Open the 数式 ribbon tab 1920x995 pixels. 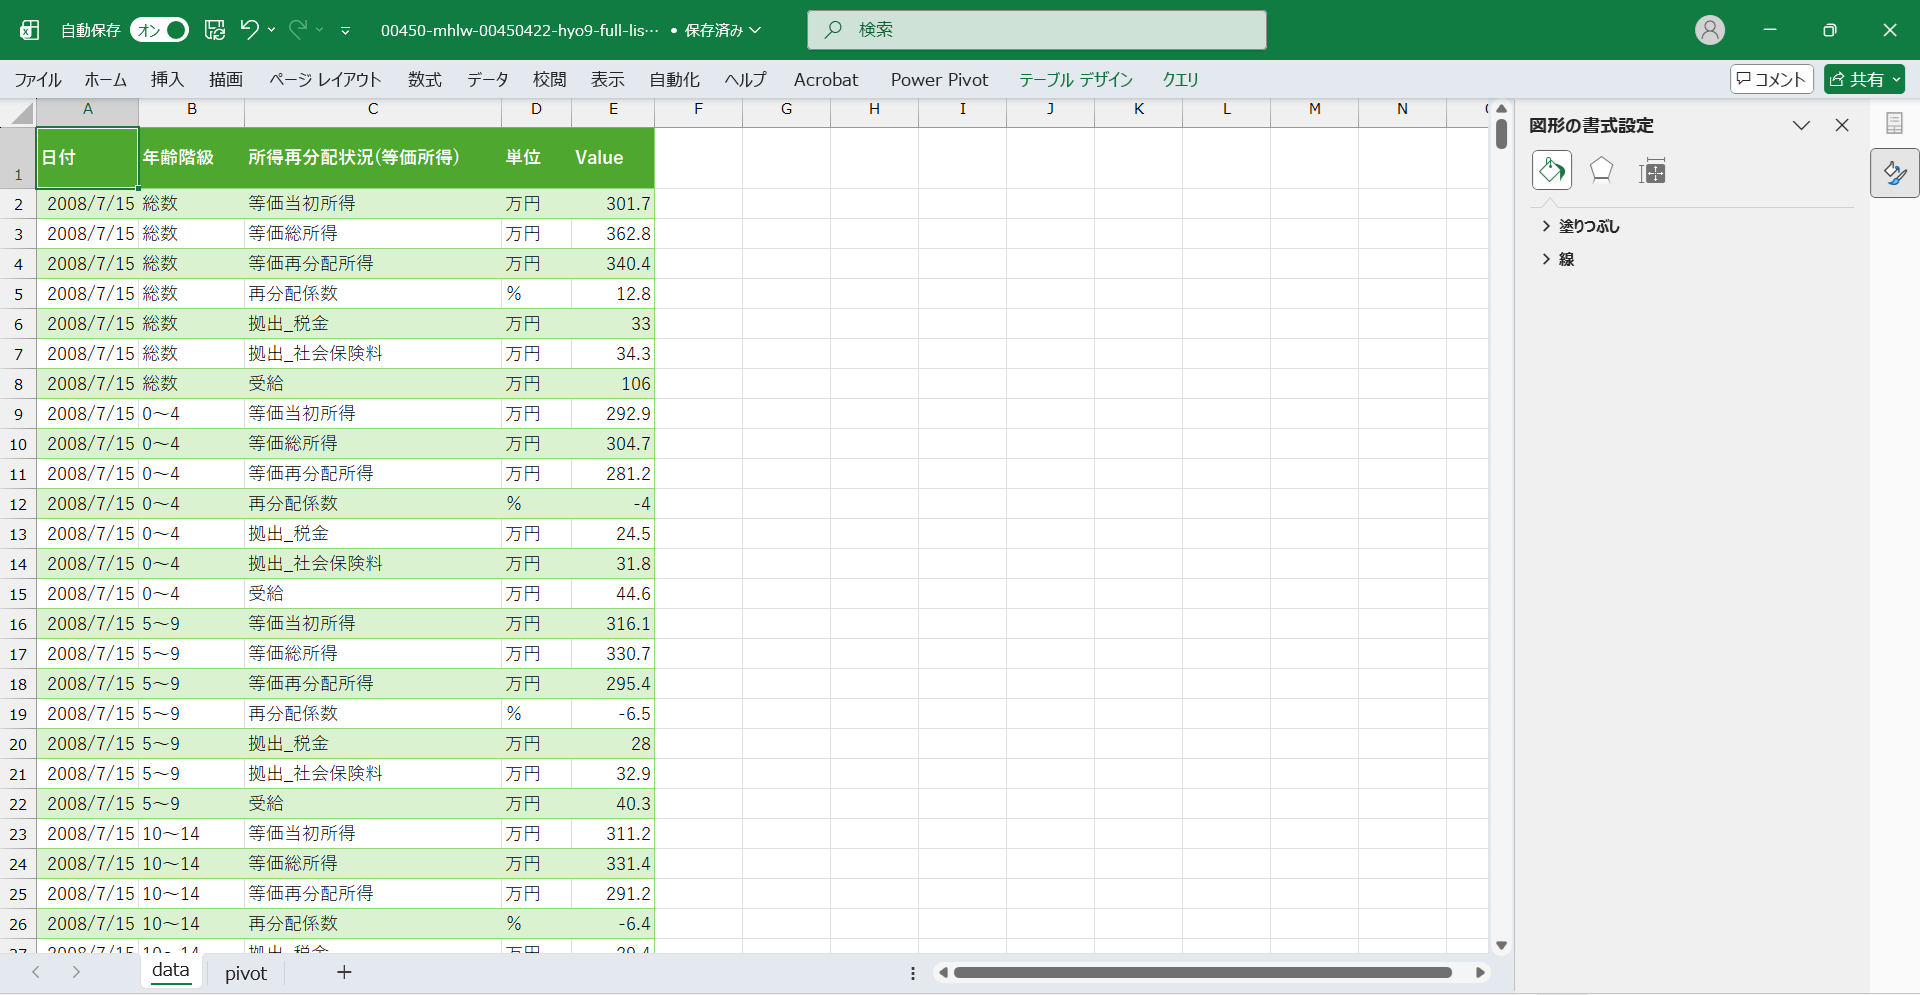(x=424, y=79)
